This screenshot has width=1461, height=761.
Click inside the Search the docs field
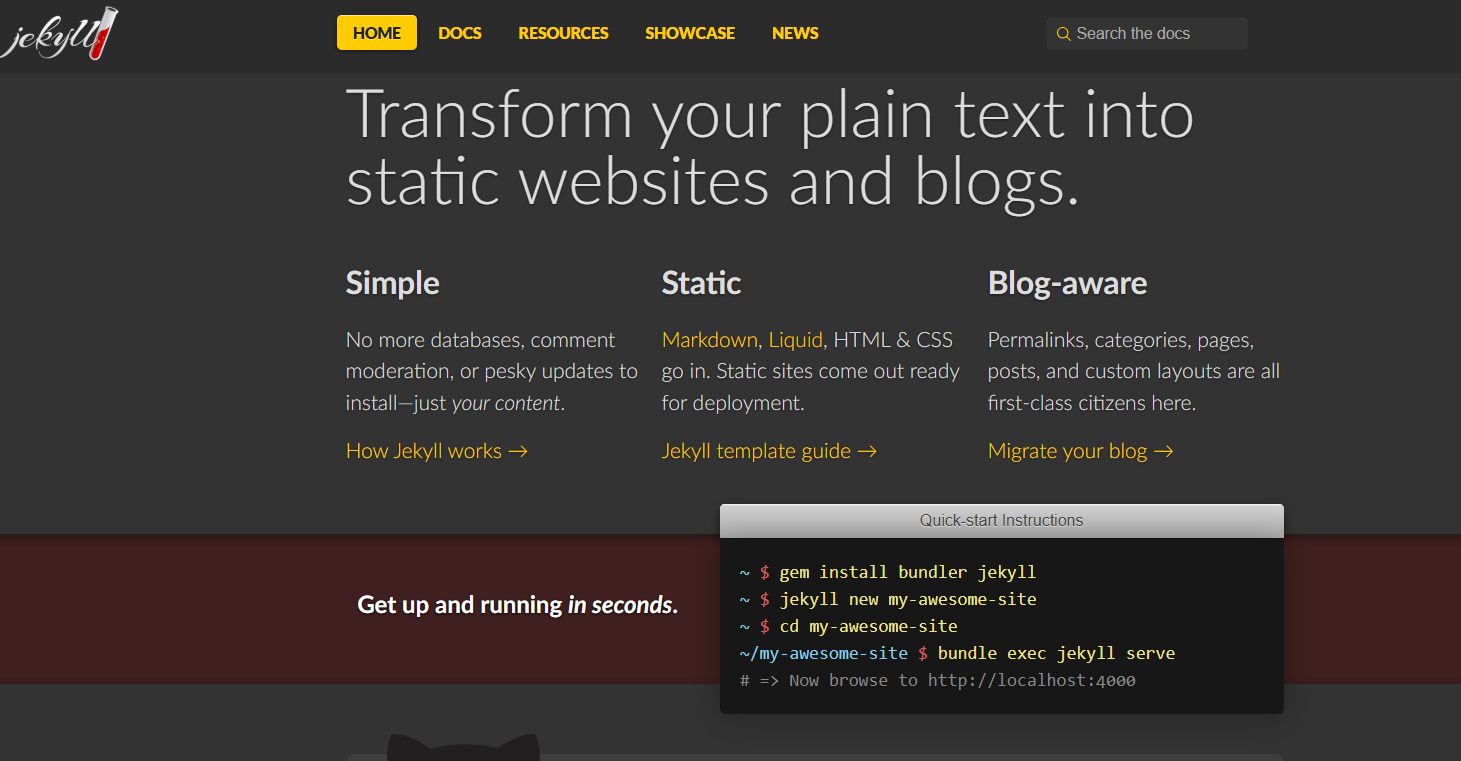click(1146, 33)
